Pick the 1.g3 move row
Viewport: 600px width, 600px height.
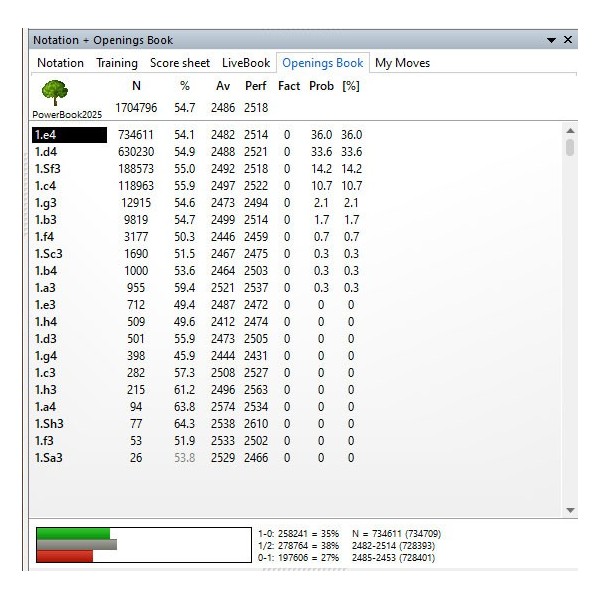(44, 203)
